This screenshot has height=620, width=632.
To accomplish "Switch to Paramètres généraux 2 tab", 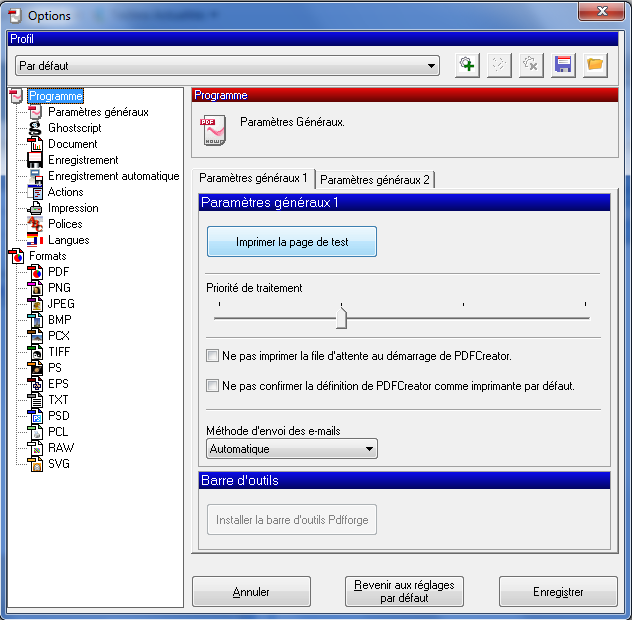I will tap(375, 179).
